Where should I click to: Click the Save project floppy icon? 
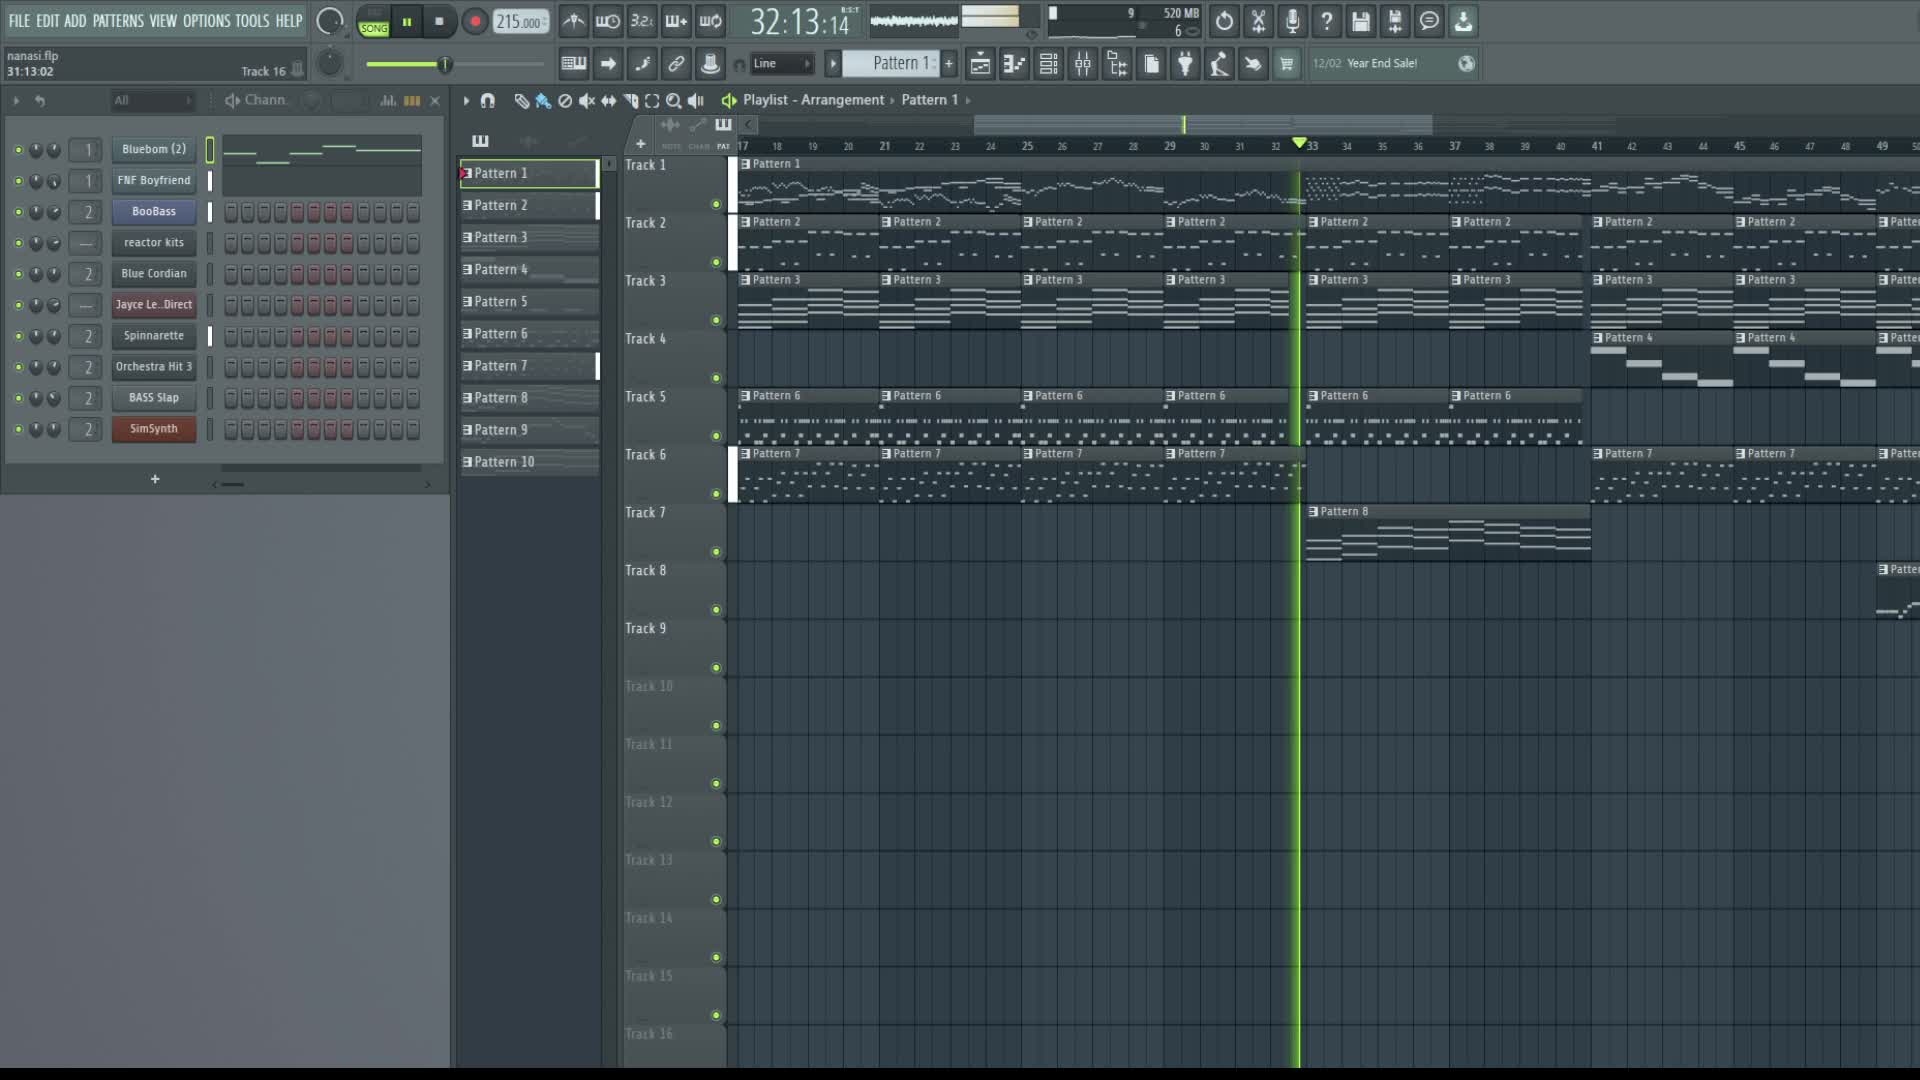coord(1360,21)
